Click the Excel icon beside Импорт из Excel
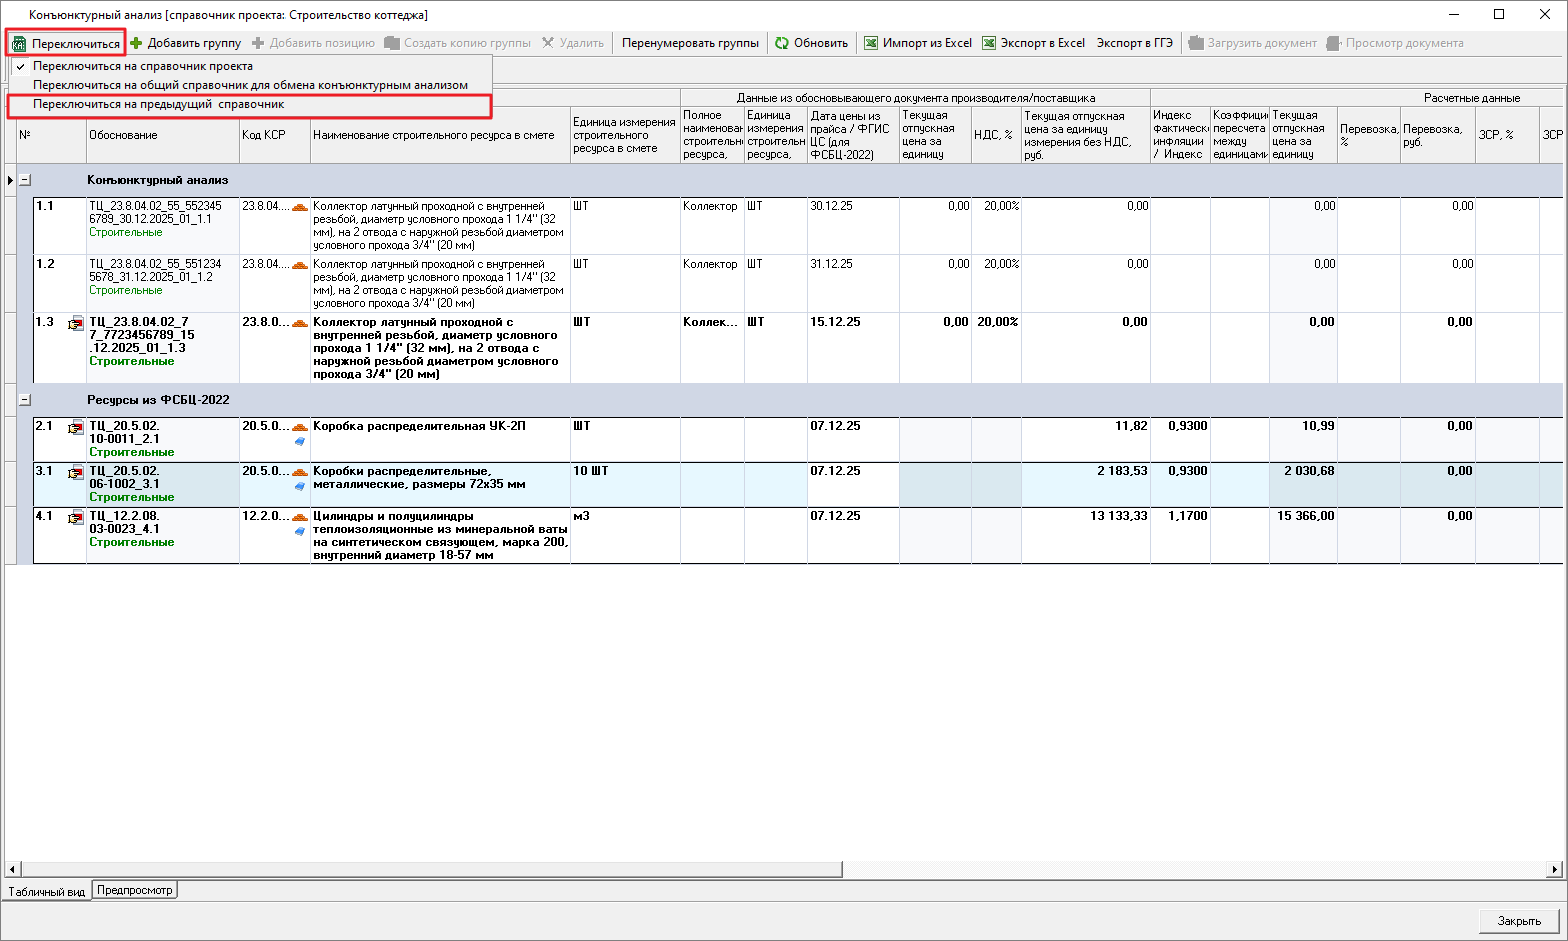 (871, 43)
